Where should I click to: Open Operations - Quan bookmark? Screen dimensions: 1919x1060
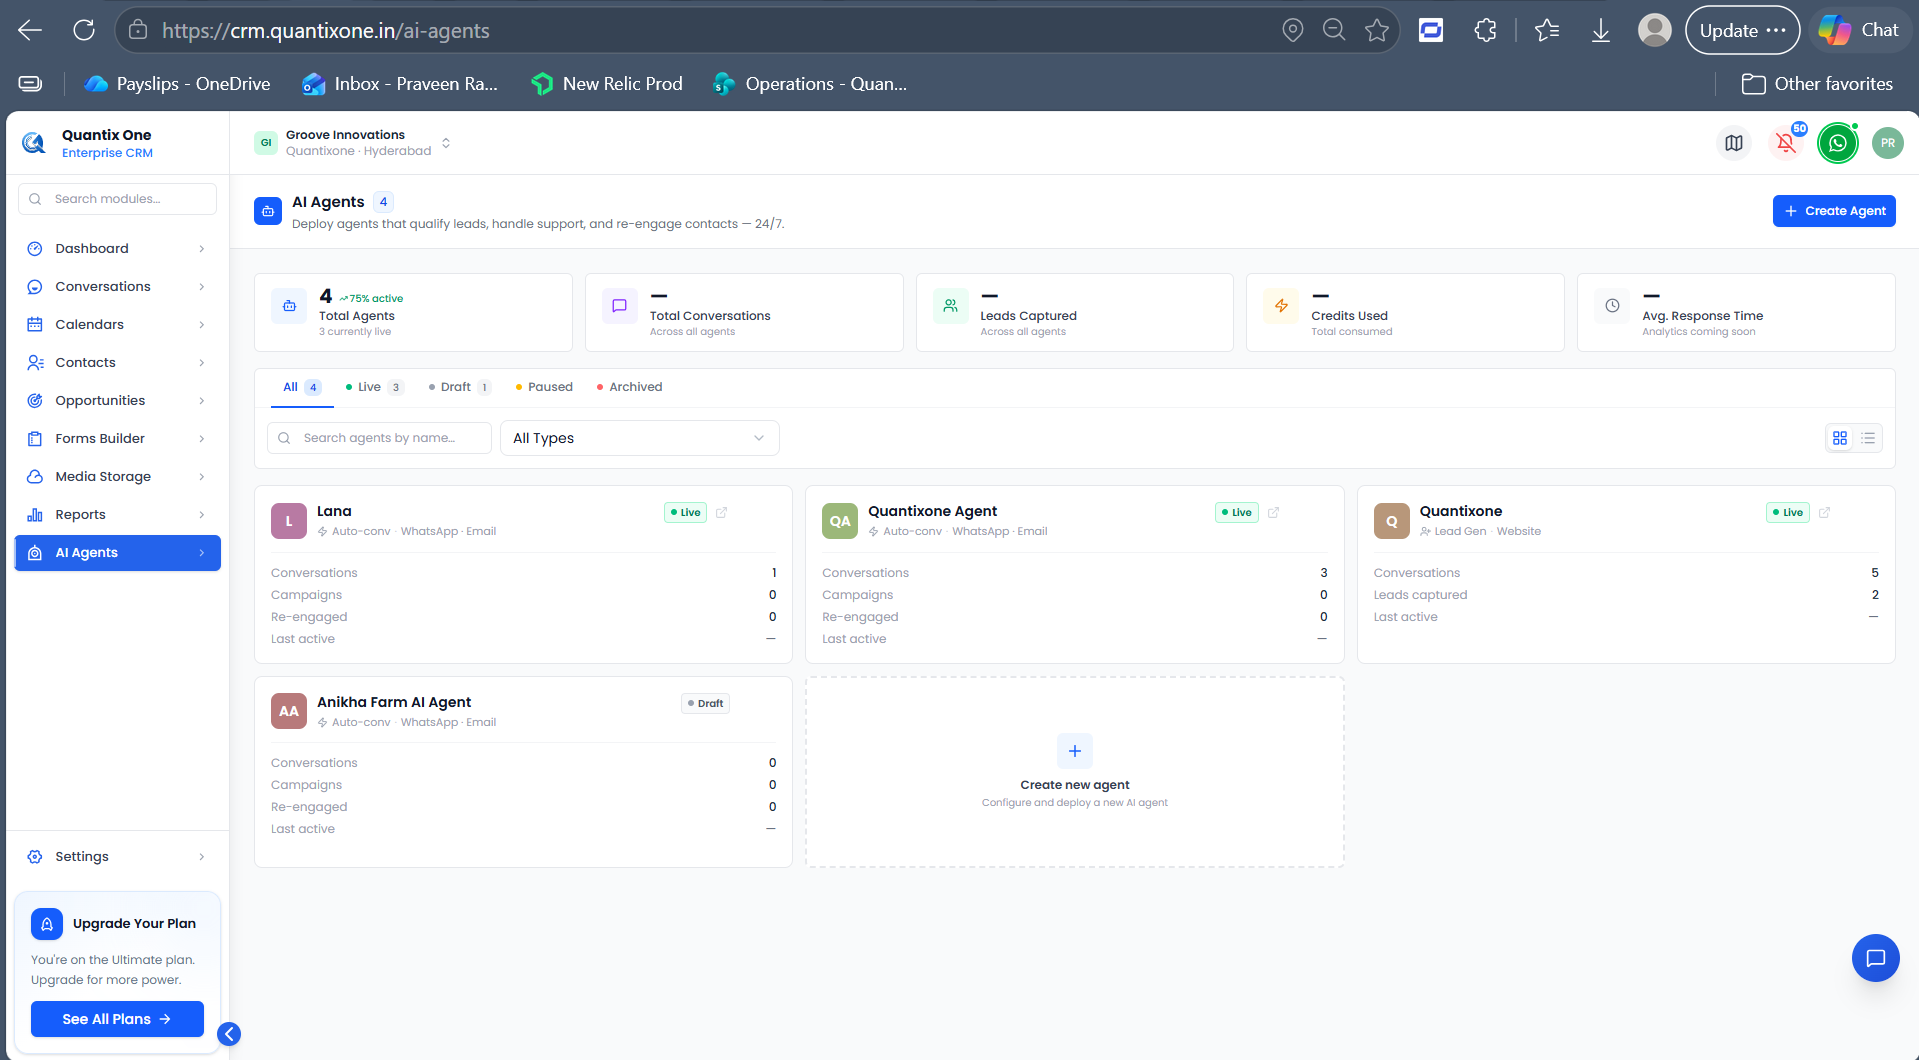(810, 84)
